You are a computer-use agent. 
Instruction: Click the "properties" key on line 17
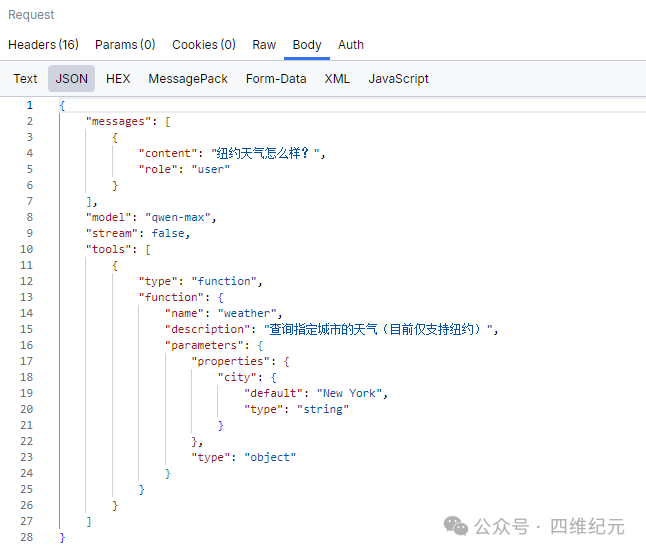click(x=230, y=361)
